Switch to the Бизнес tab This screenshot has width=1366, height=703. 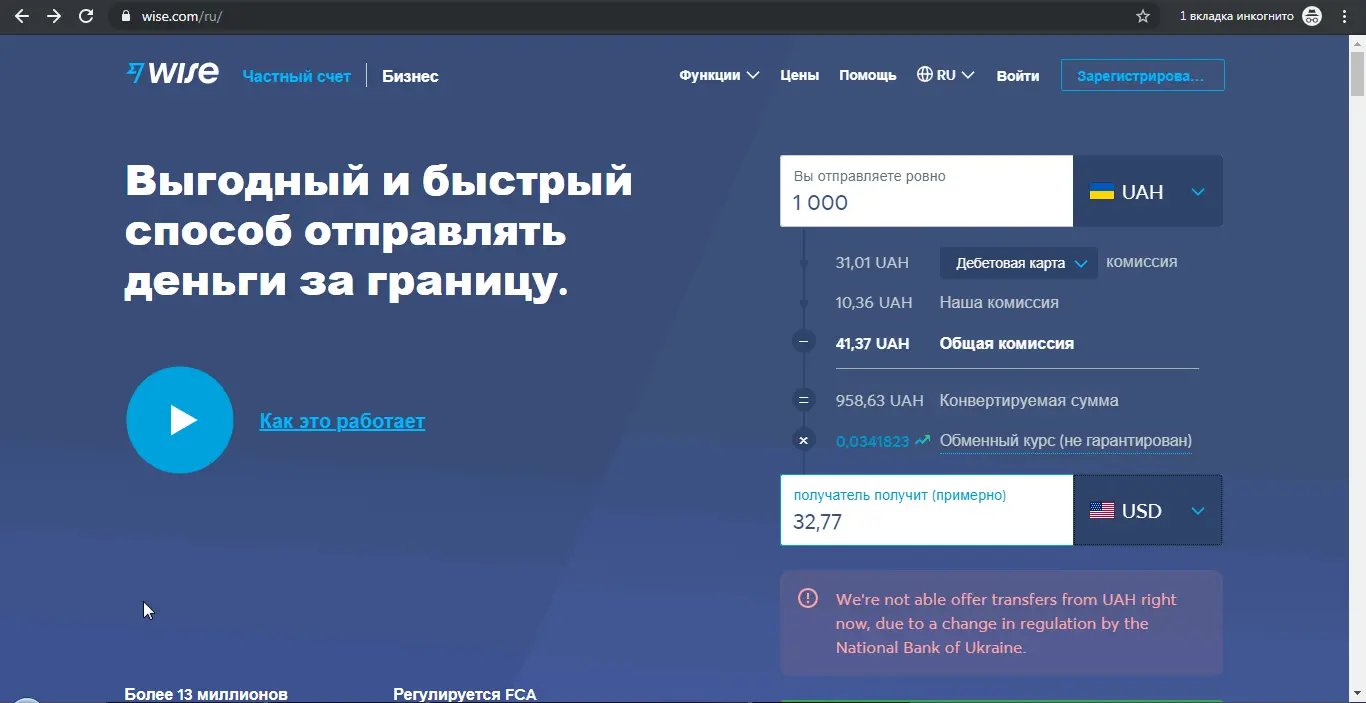pos(410,76)
